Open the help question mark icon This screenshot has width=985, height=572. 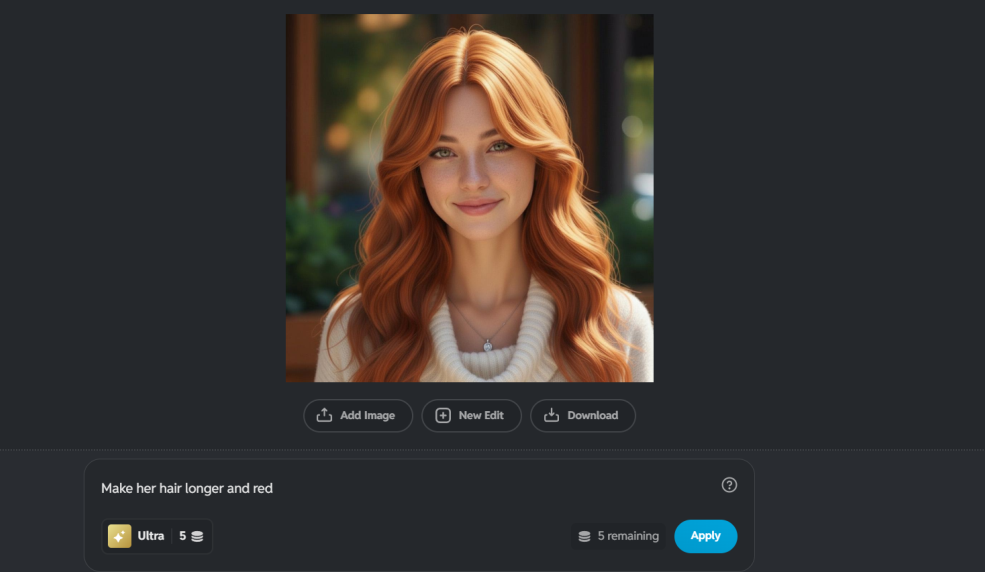(x=729, y=485)
